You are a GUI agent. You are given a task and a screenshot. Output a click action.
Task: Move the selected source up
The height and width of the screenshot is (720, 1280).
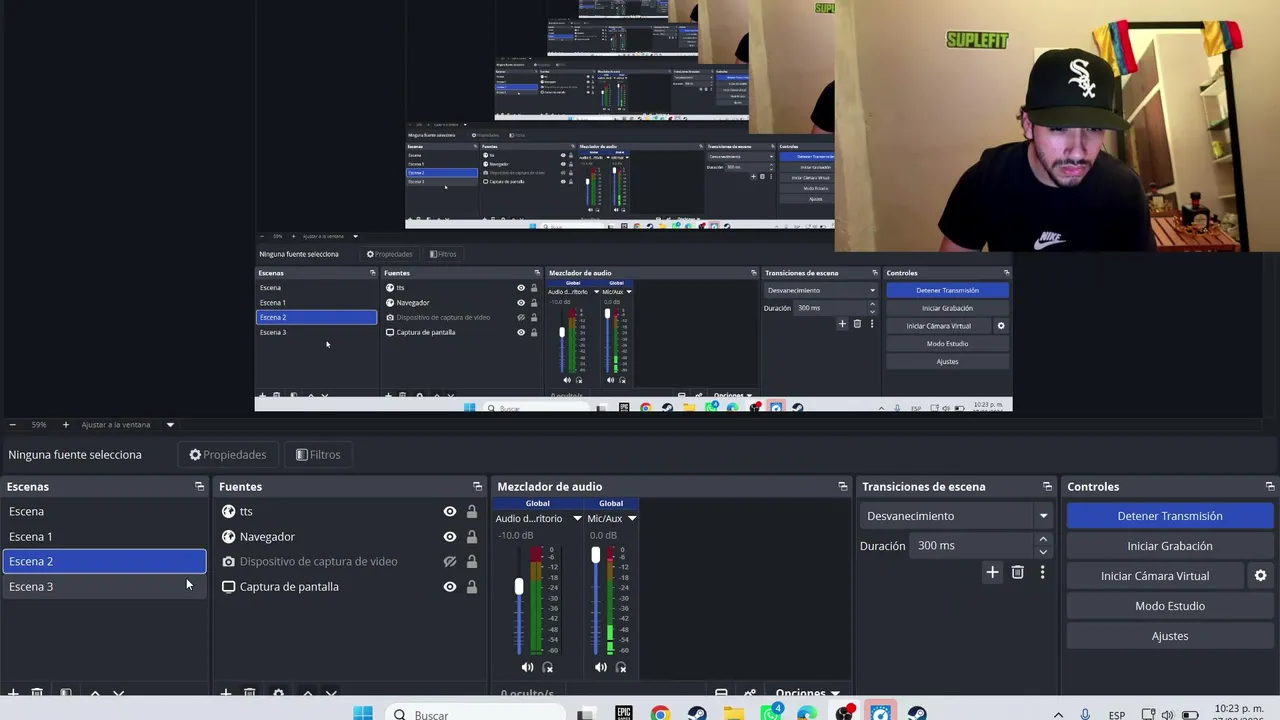307,693
